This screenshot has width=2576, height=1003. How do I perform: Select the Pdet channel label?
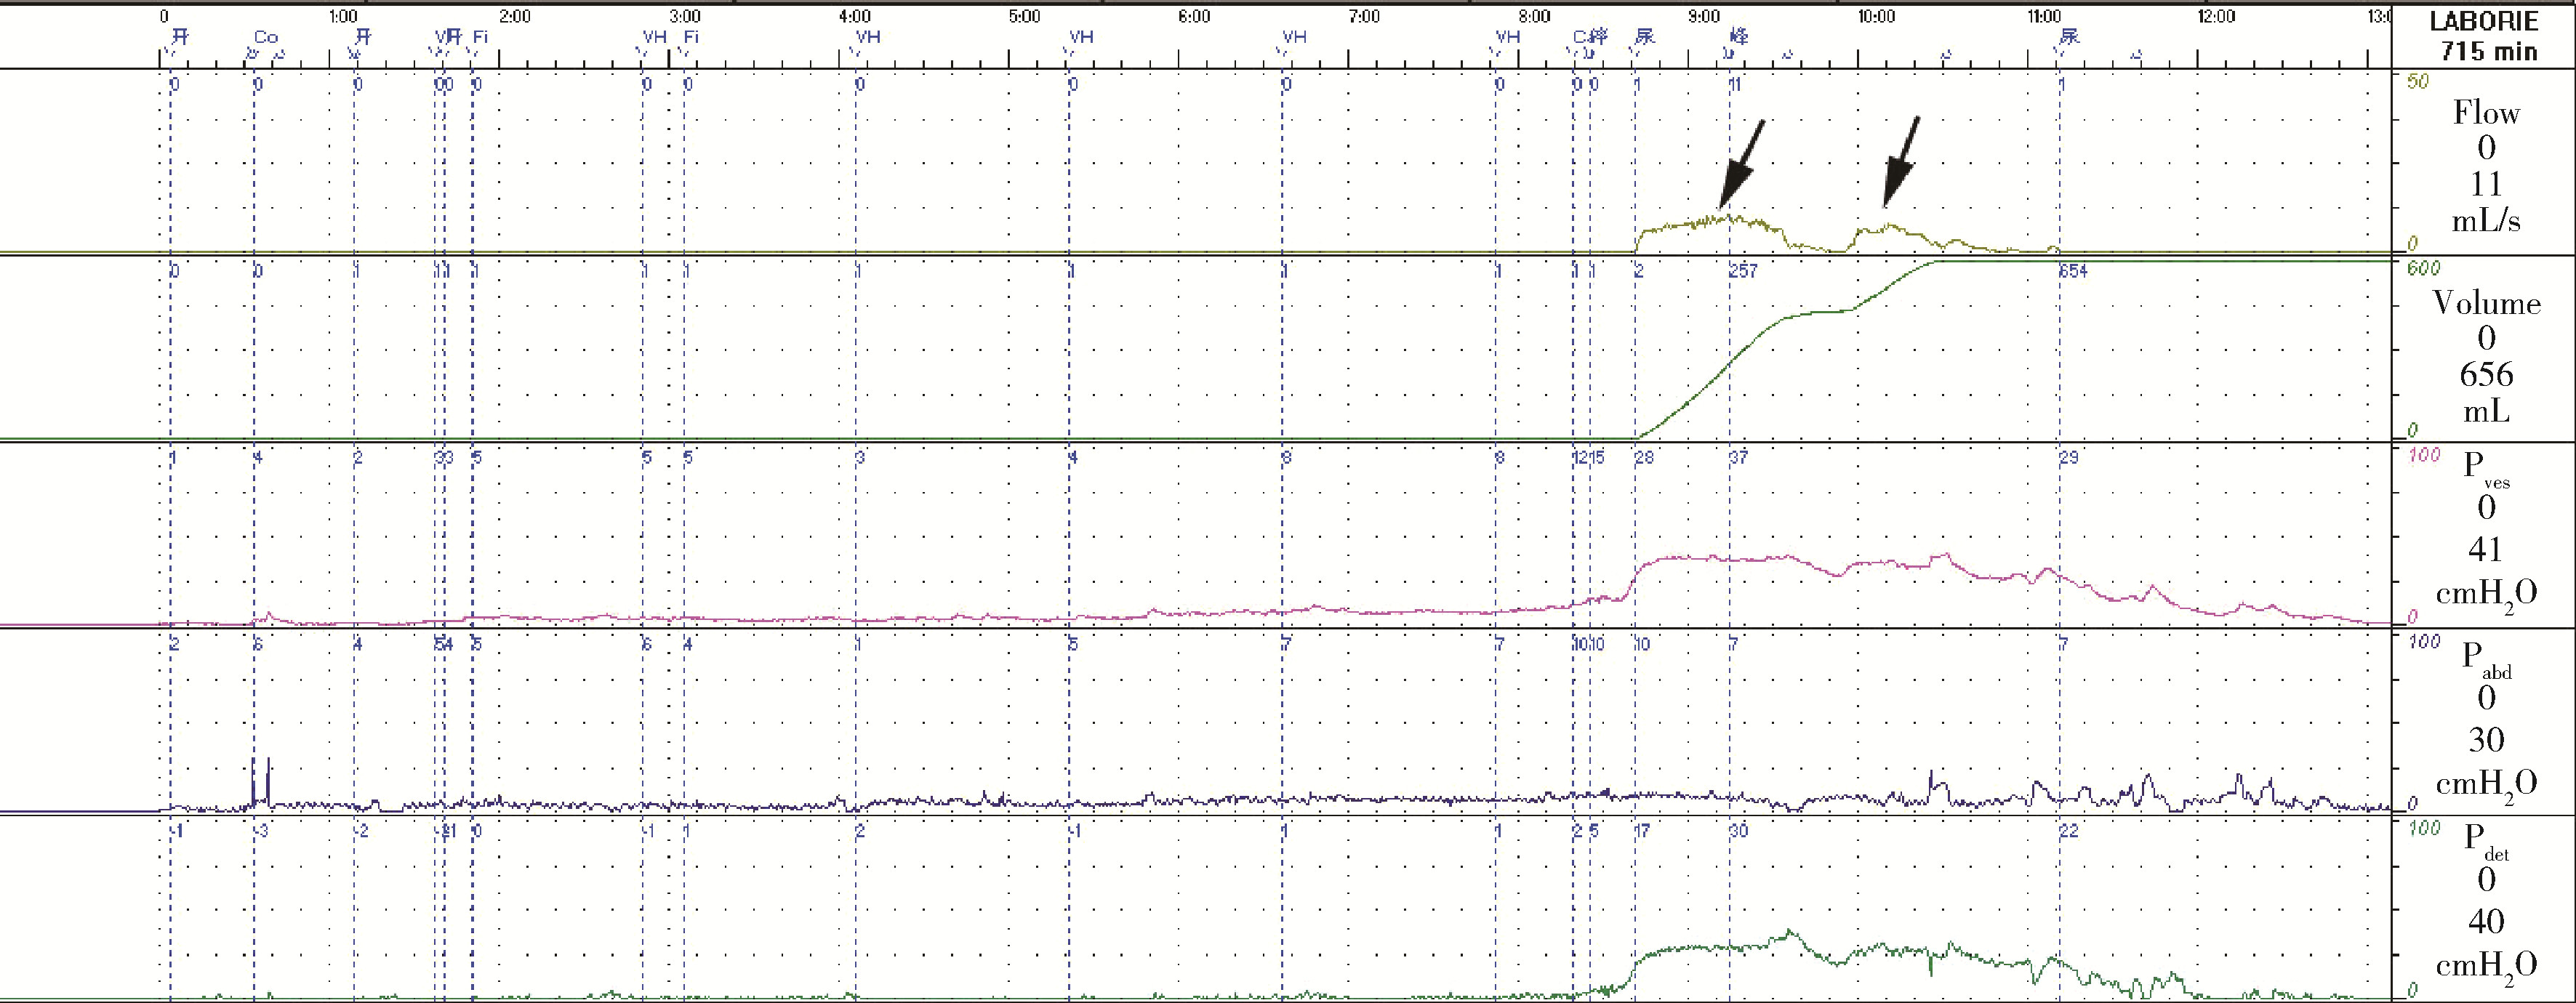click(2484, 844)
